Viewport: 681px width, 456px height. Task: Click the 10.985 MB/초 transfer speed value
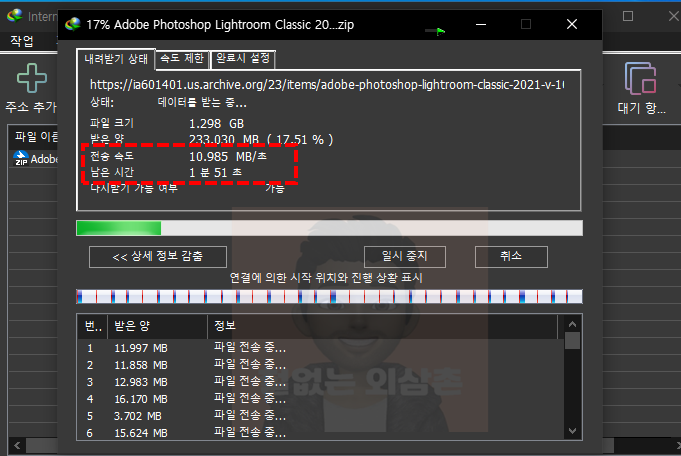228,157
